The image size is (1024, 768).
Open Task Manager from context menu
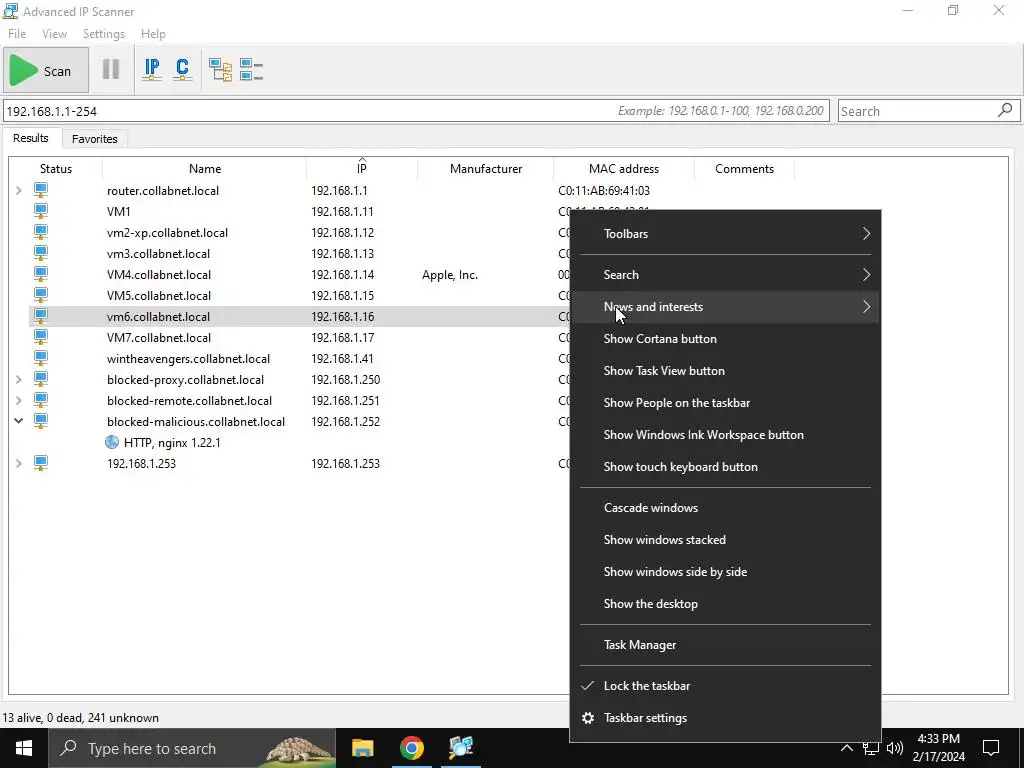(725, 645)
